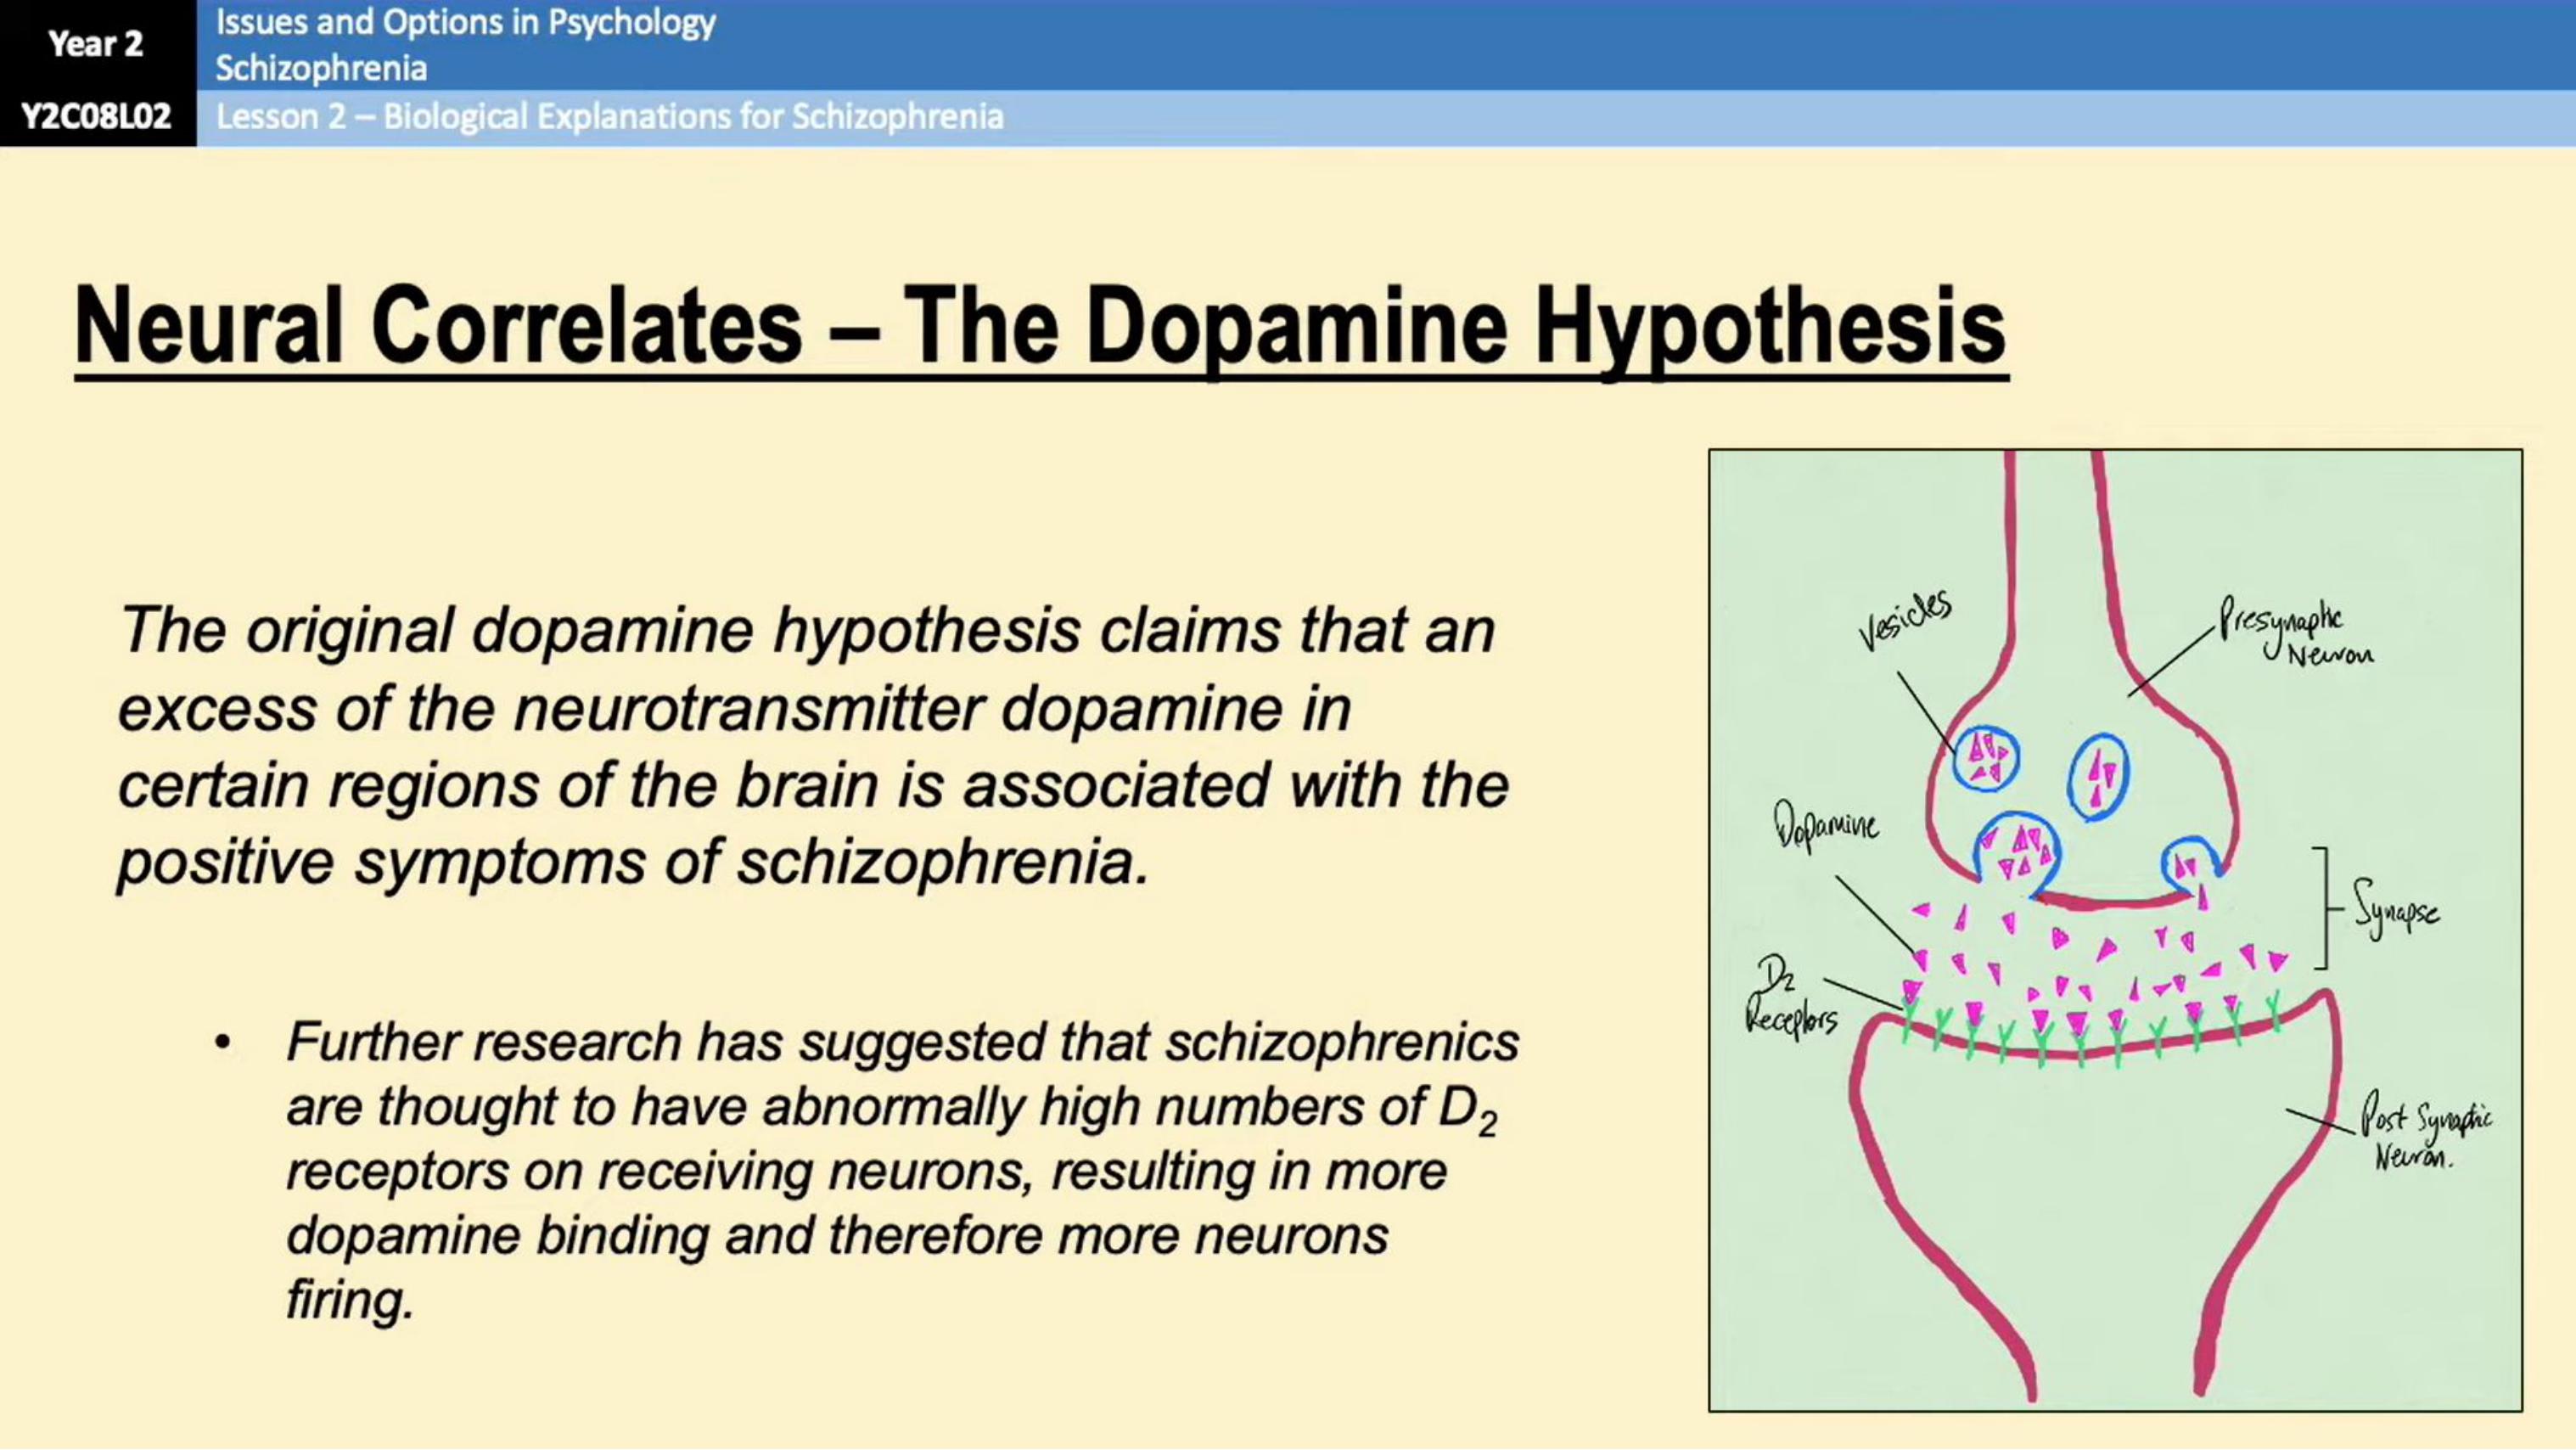
Task: Click the Synapse bracket label
Action: [x=2394, y=910]
